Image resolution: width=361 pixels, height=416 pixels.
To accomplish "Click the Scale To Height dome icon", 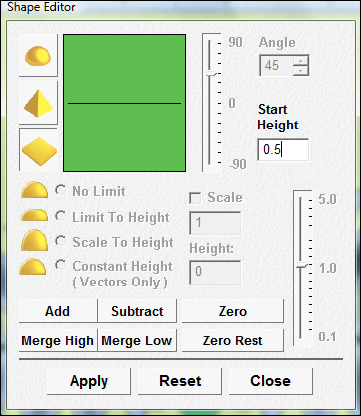I will [34, 240].
